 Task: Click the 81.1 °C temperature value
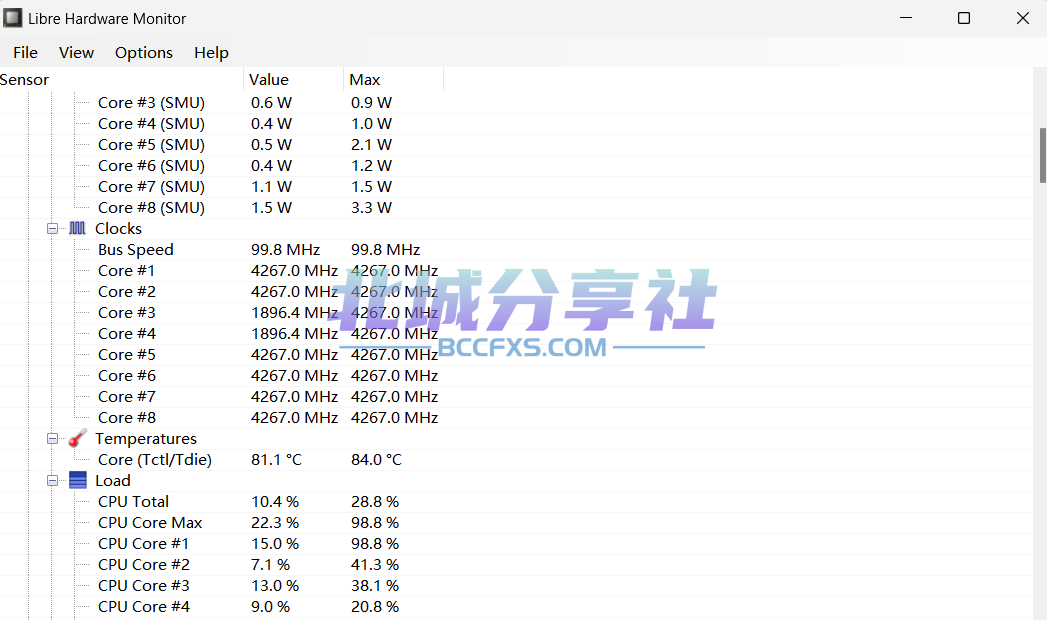(276, 460)
